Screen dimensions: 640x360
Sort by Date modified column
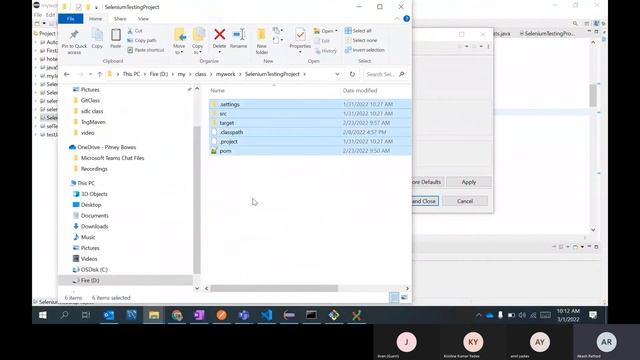[x=360, y=91]
